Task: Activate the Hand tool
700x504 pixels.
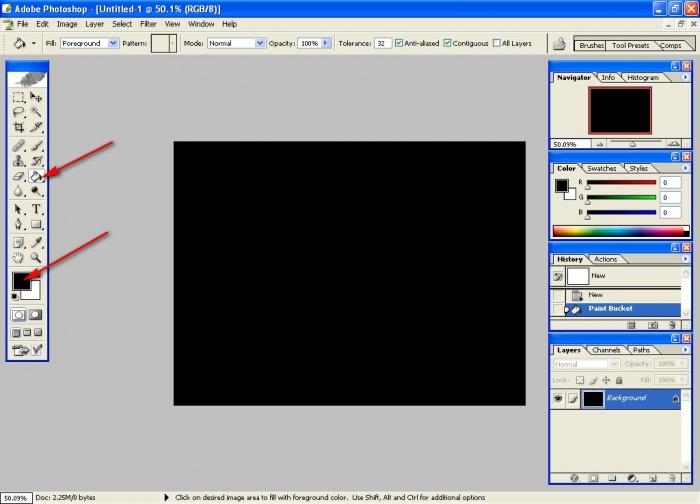Action: pos(19,257)
